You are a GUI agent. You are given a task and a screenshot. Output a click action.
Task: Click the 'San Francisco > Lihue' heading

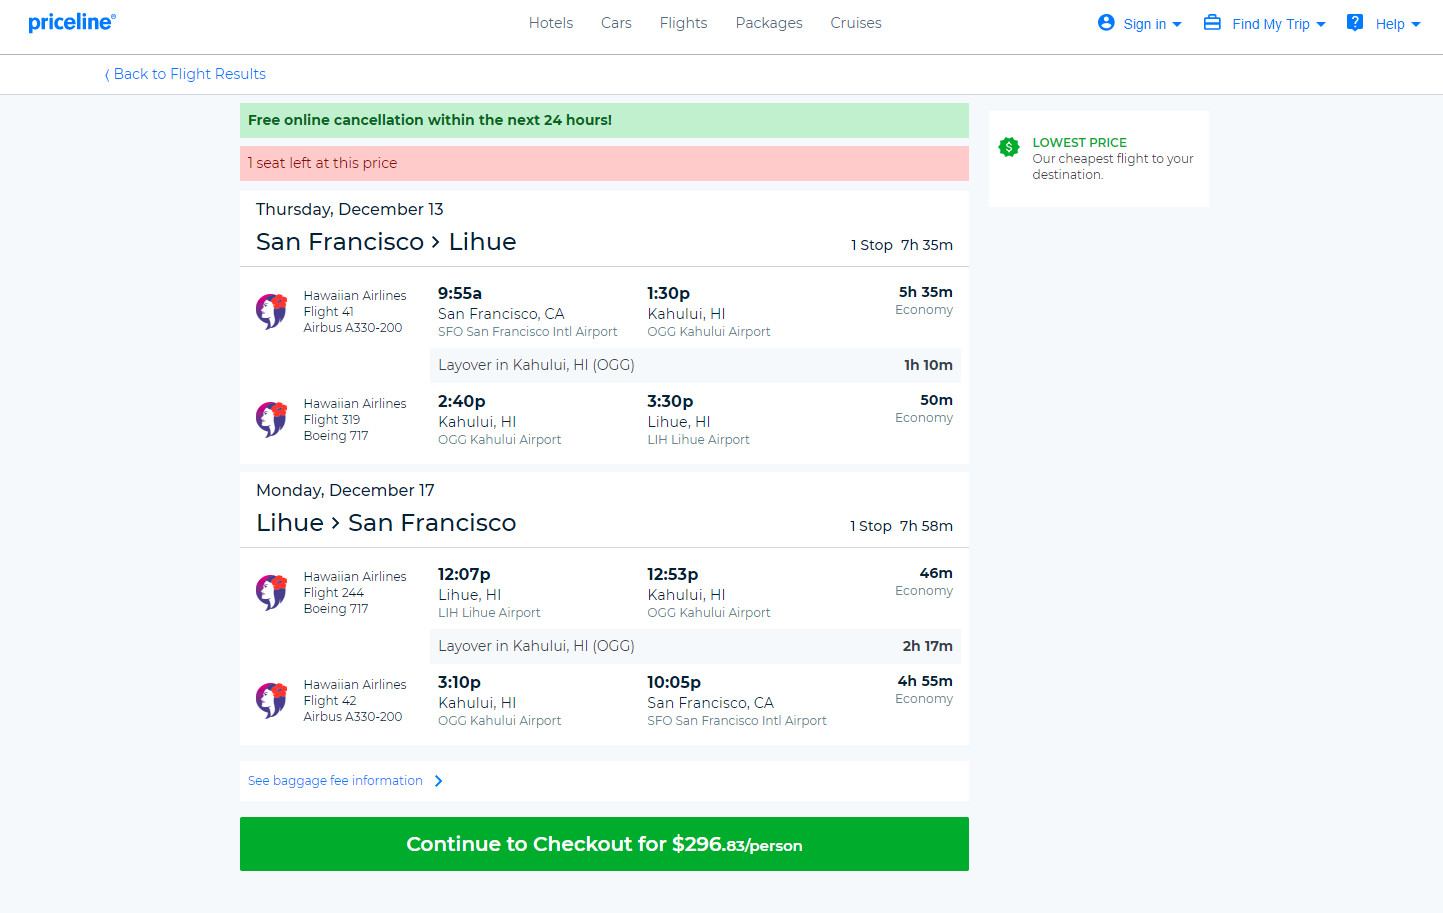pyautogui.click(x=386, y=242)
